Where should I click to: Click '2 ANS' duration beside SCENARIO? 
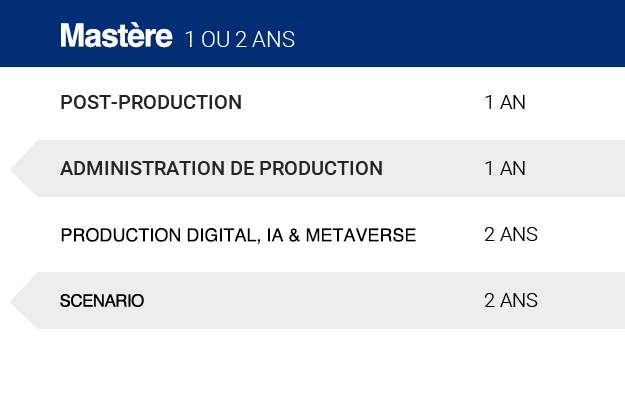pyautogui.click(x=511, y=300)
